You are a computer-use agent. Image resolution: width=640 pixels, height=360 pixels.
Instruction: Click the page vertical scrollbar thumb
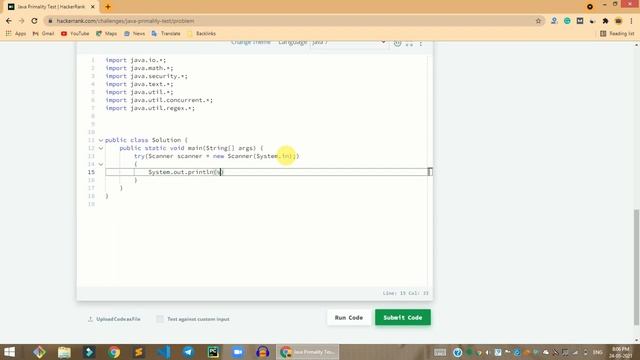636,267
